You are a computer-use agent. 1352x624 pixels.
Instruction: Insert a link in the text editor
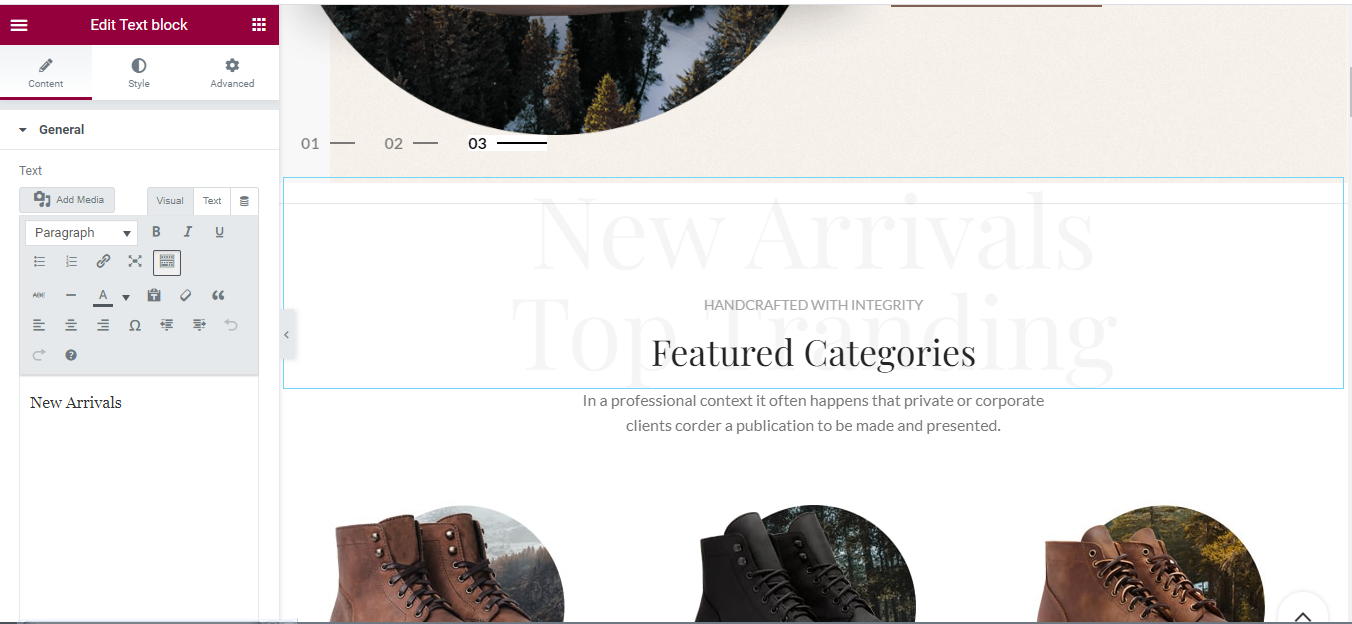pos(103,262)
